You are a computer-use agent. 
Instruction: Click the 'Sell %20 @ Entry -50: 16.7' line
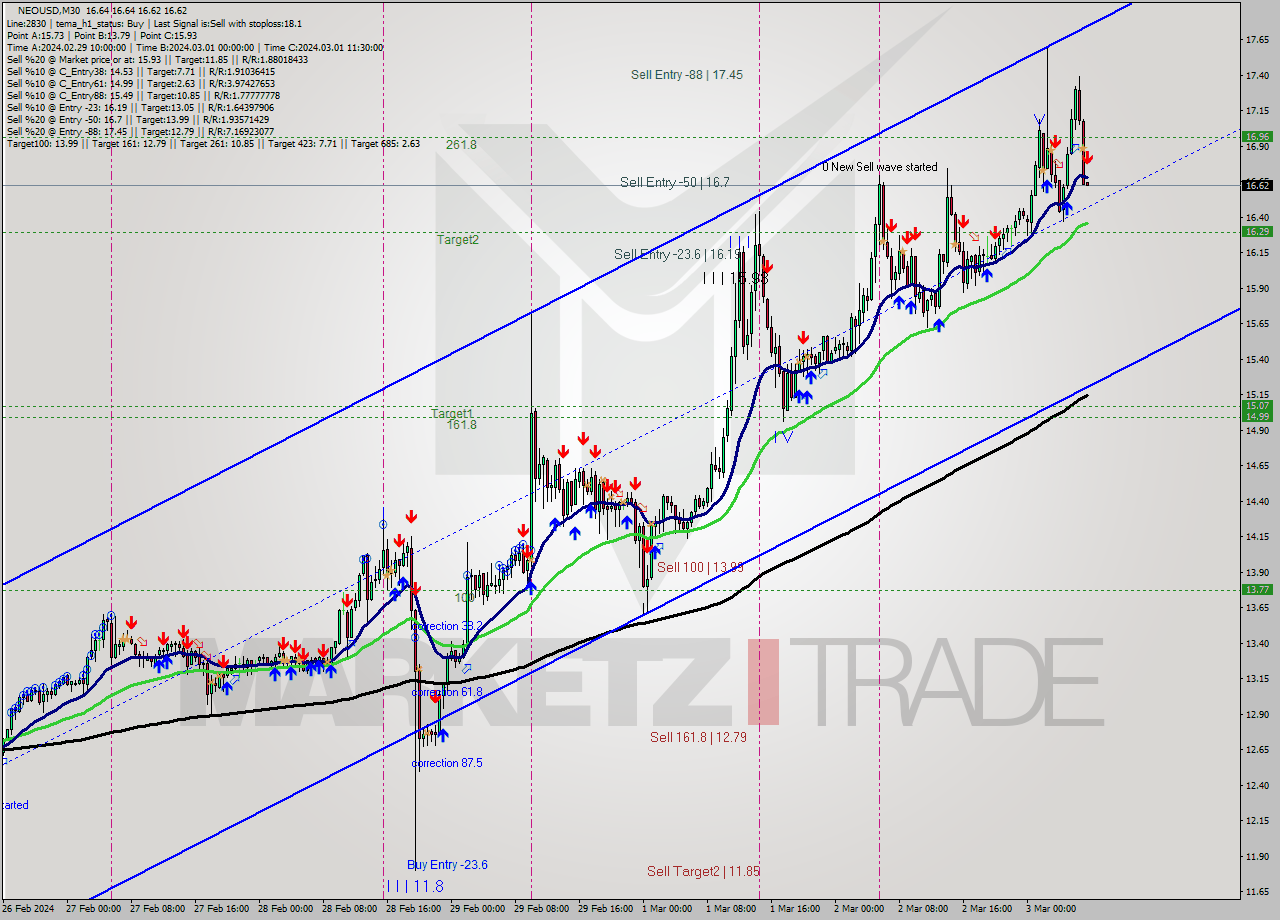point(138,119)
